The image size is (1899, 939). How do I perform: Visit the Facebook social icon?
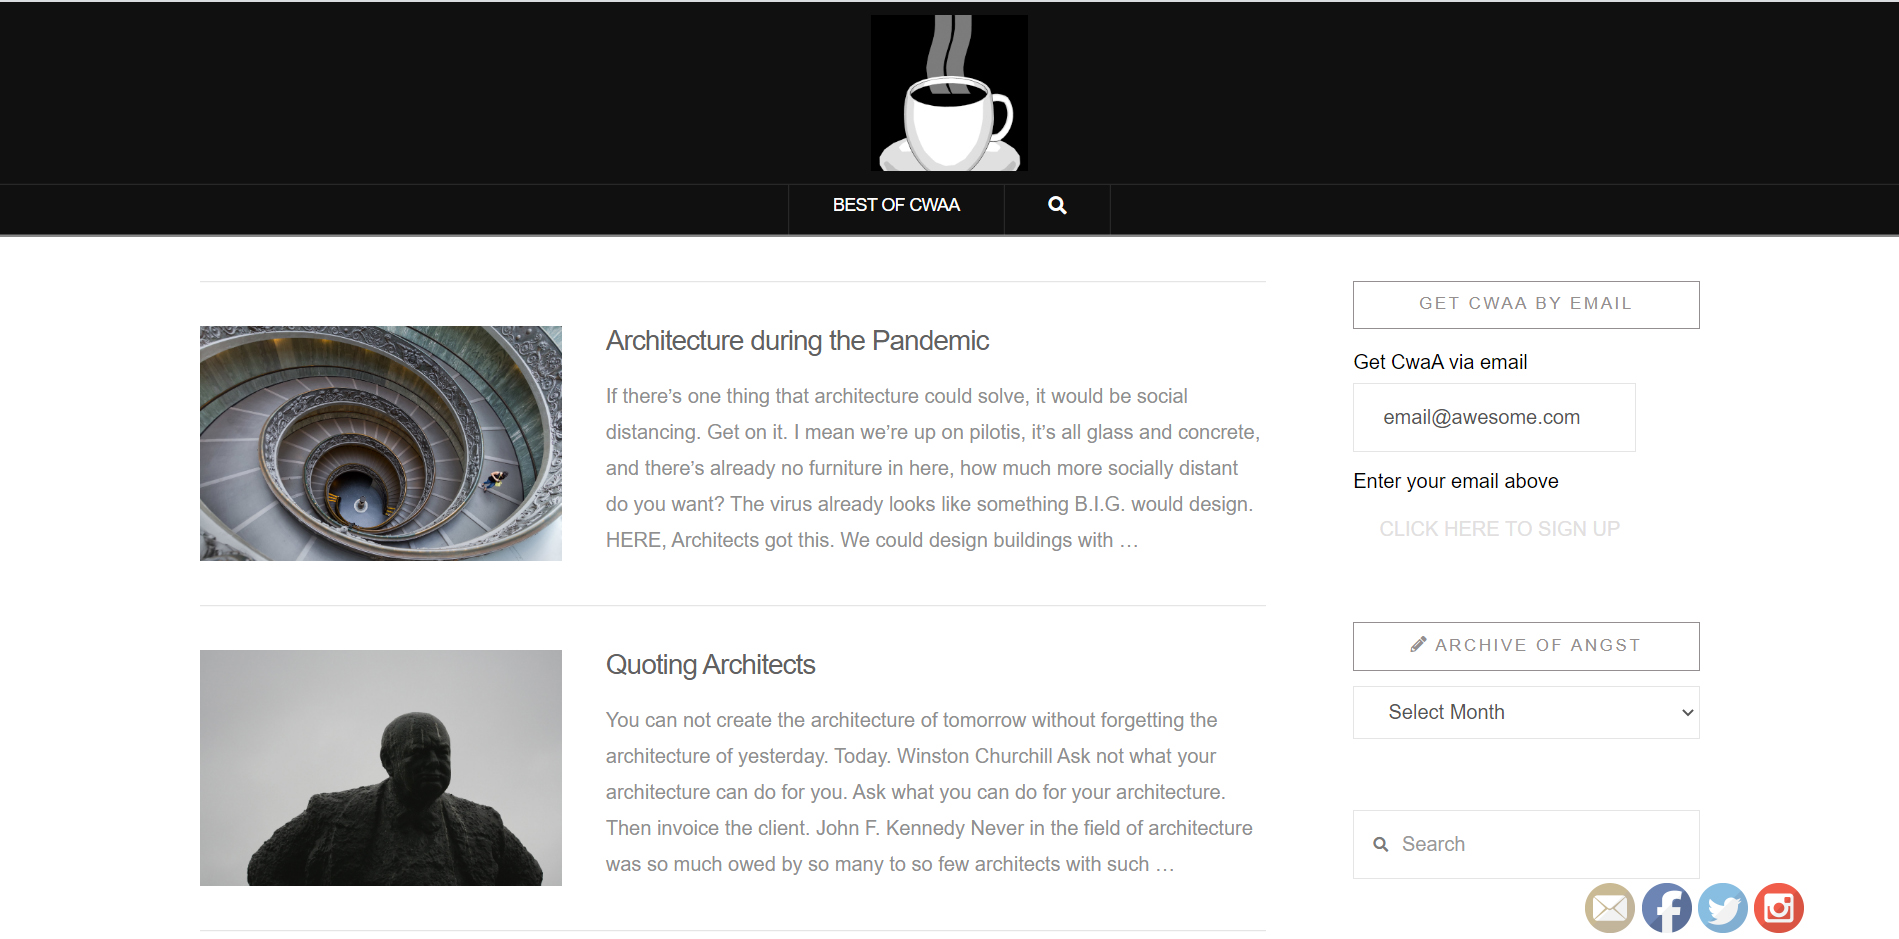click(x=1666, y=908)
